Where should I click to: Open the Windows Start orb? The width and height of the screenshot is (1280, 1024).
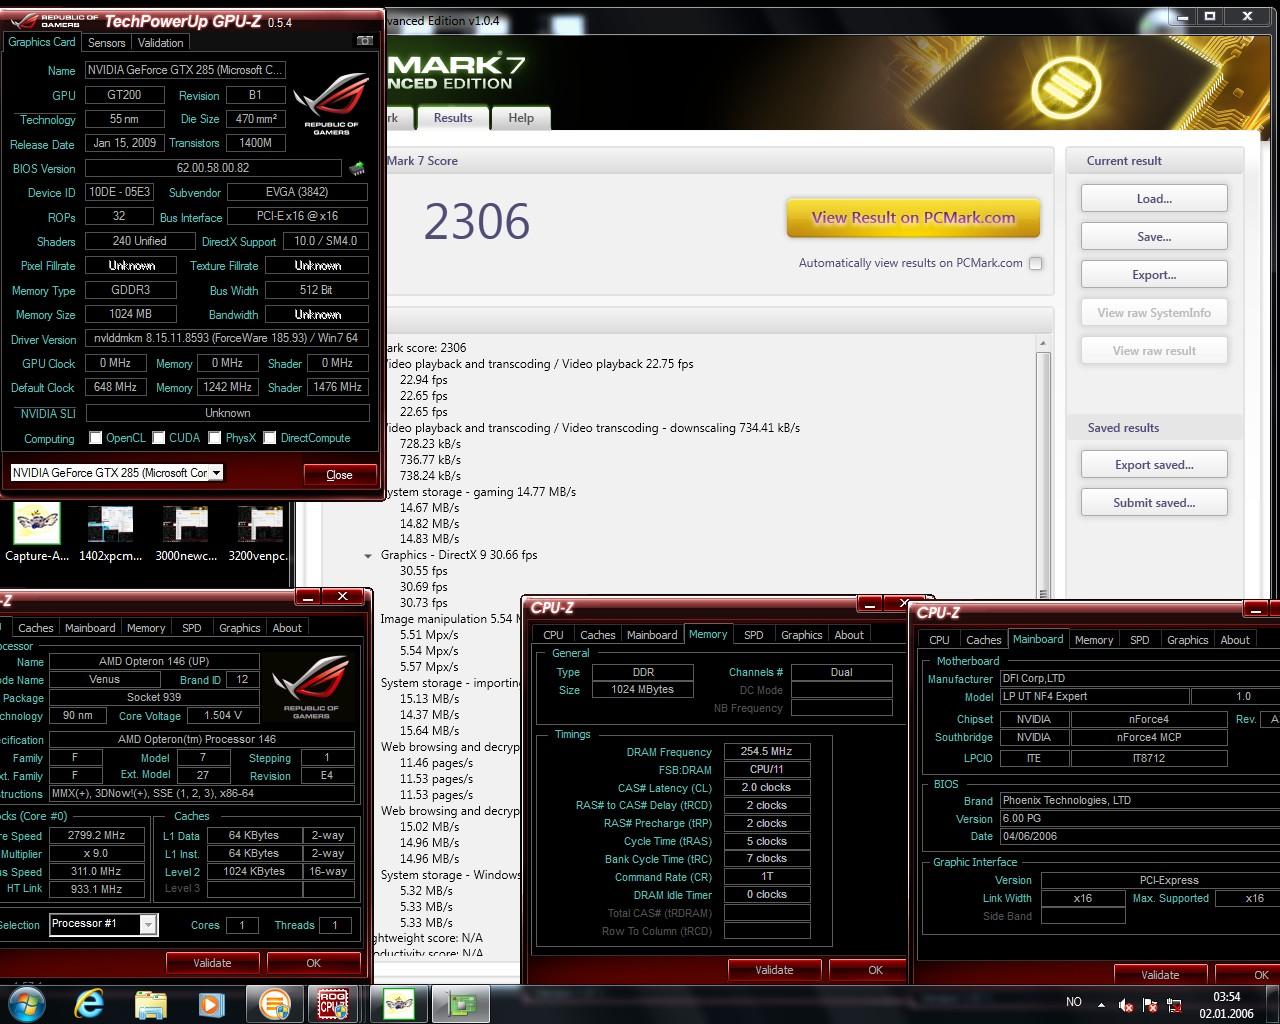27,1003
